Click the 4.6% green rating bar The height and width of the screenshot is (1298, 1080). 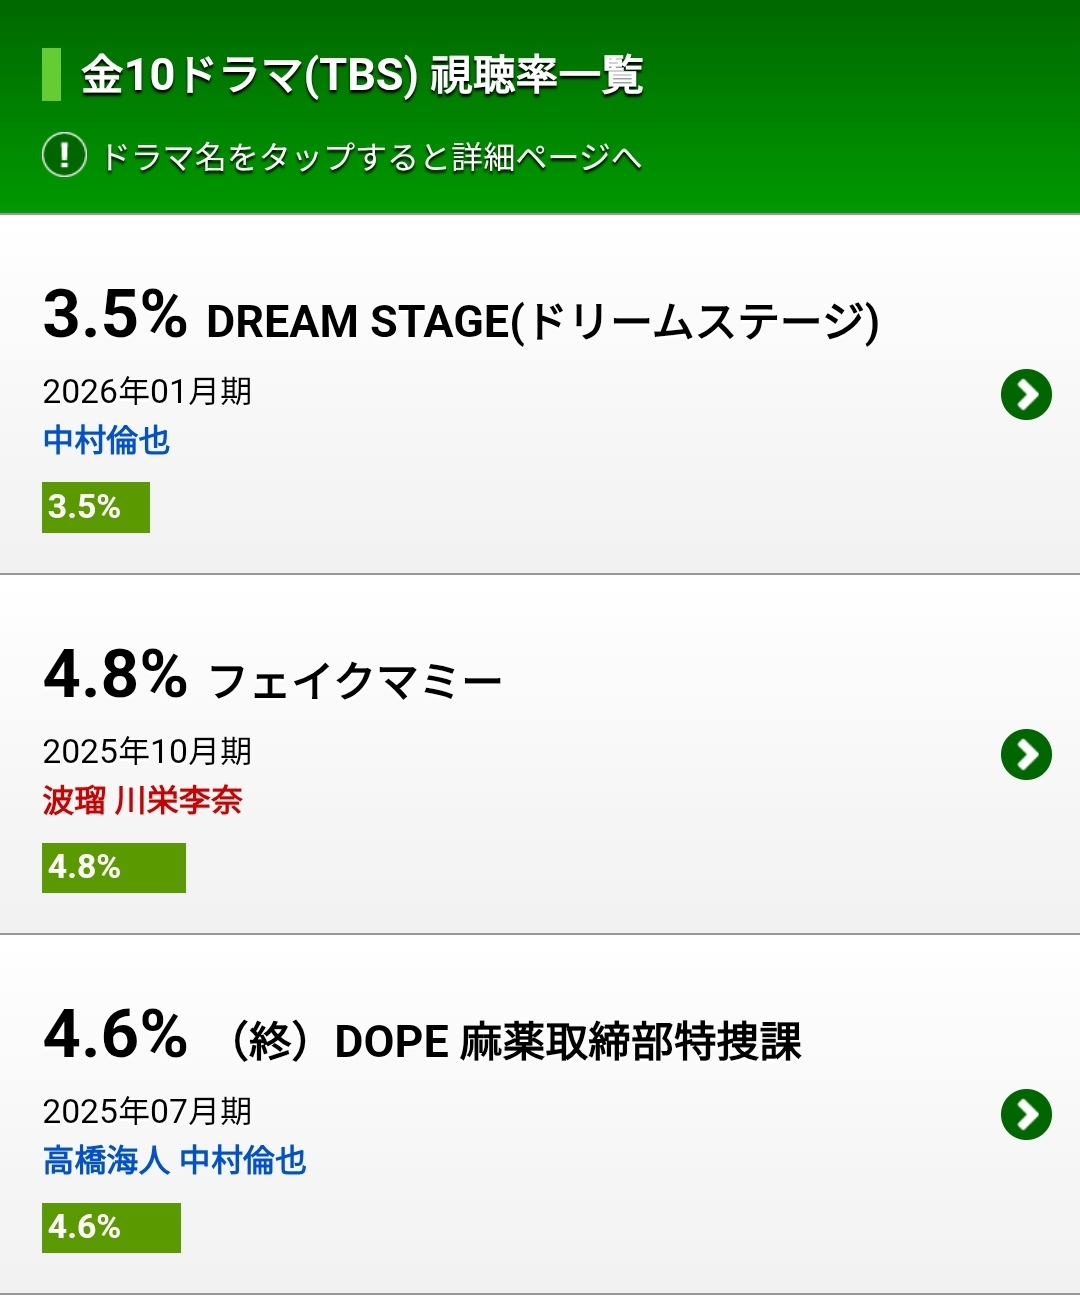111,1227
